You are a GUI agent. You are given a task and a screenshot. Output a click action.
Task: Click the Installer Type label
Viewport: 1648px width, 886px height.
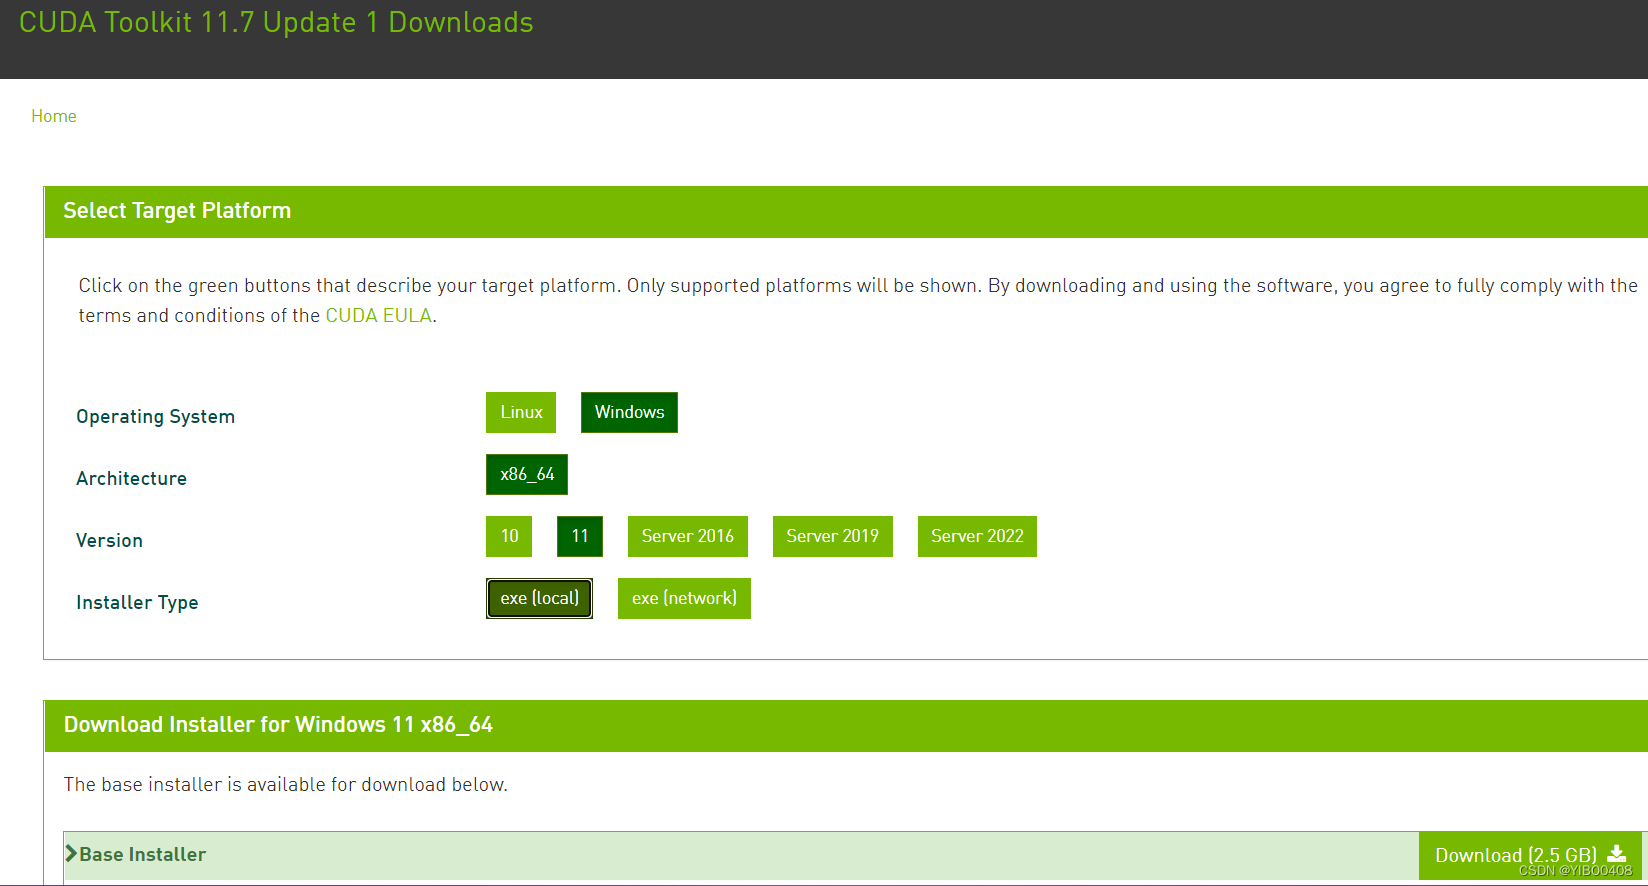[137, 603]
